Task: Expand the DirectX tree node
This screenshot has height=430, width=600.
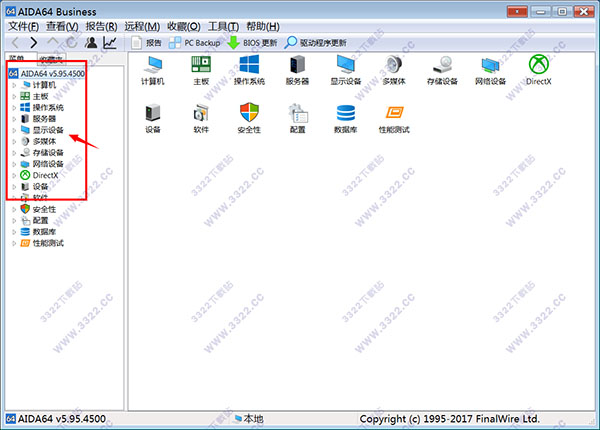Action: point(14,175)
